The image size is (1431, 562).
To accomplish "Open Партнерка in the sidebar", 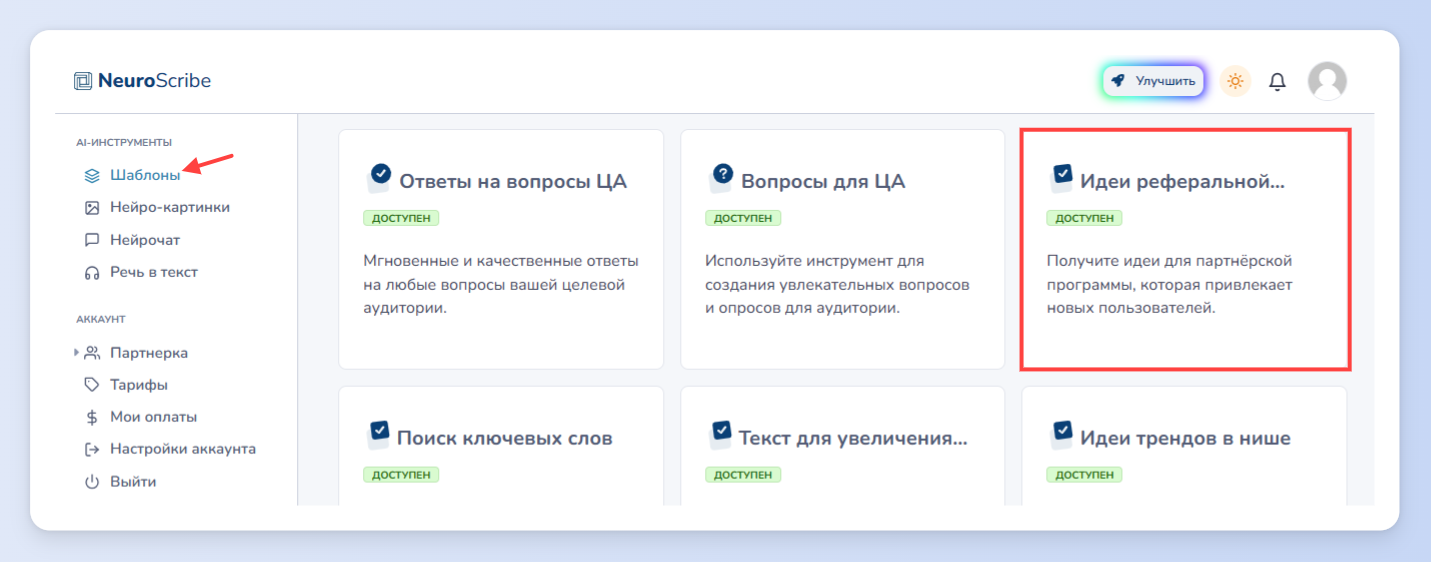I will click(149, 353).
